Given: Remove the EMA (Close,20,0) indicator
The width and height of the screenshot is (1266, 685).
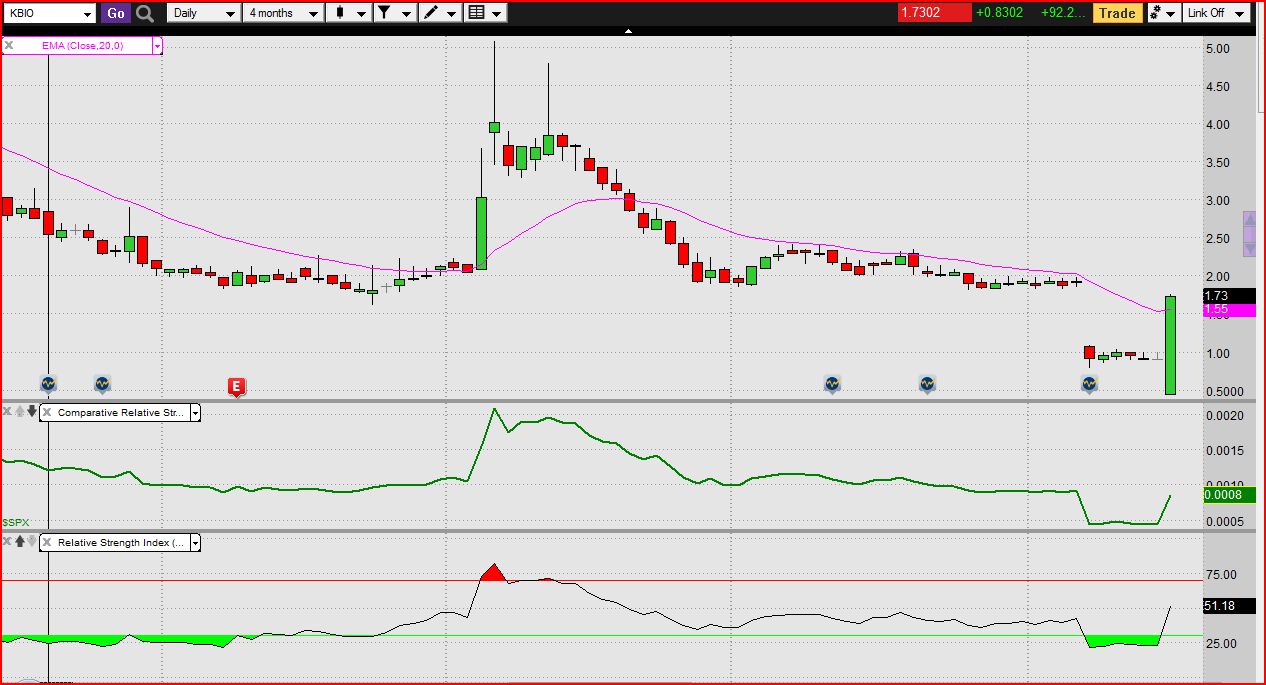Looking at the screenshot, I should 9,46.
